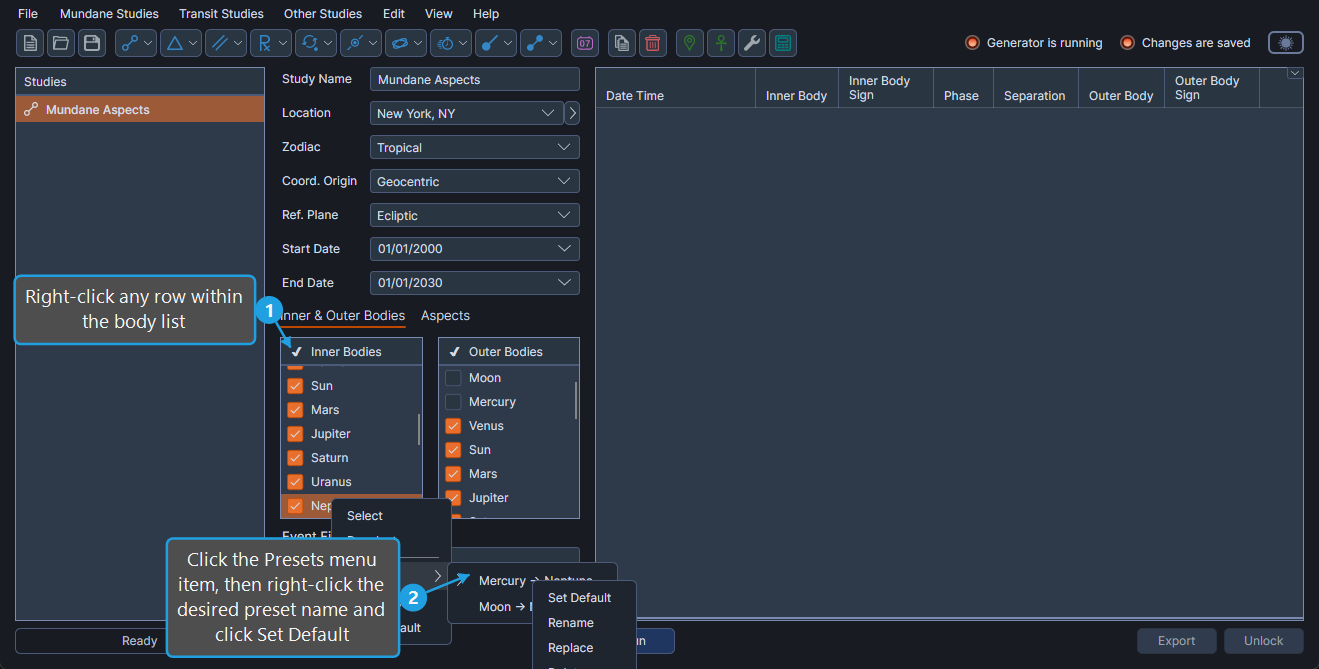Uncheck Mars in the Inner Bodies list
This screenshot has width=1319, height=669.
pos(295,410)
